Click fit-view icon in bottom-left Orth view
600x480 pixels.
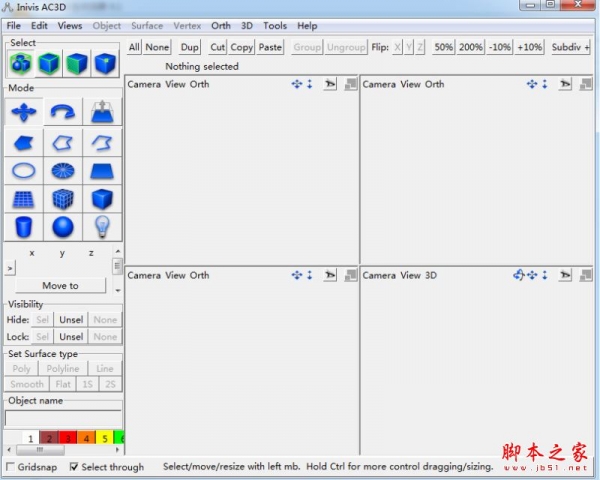coord(330,275)
